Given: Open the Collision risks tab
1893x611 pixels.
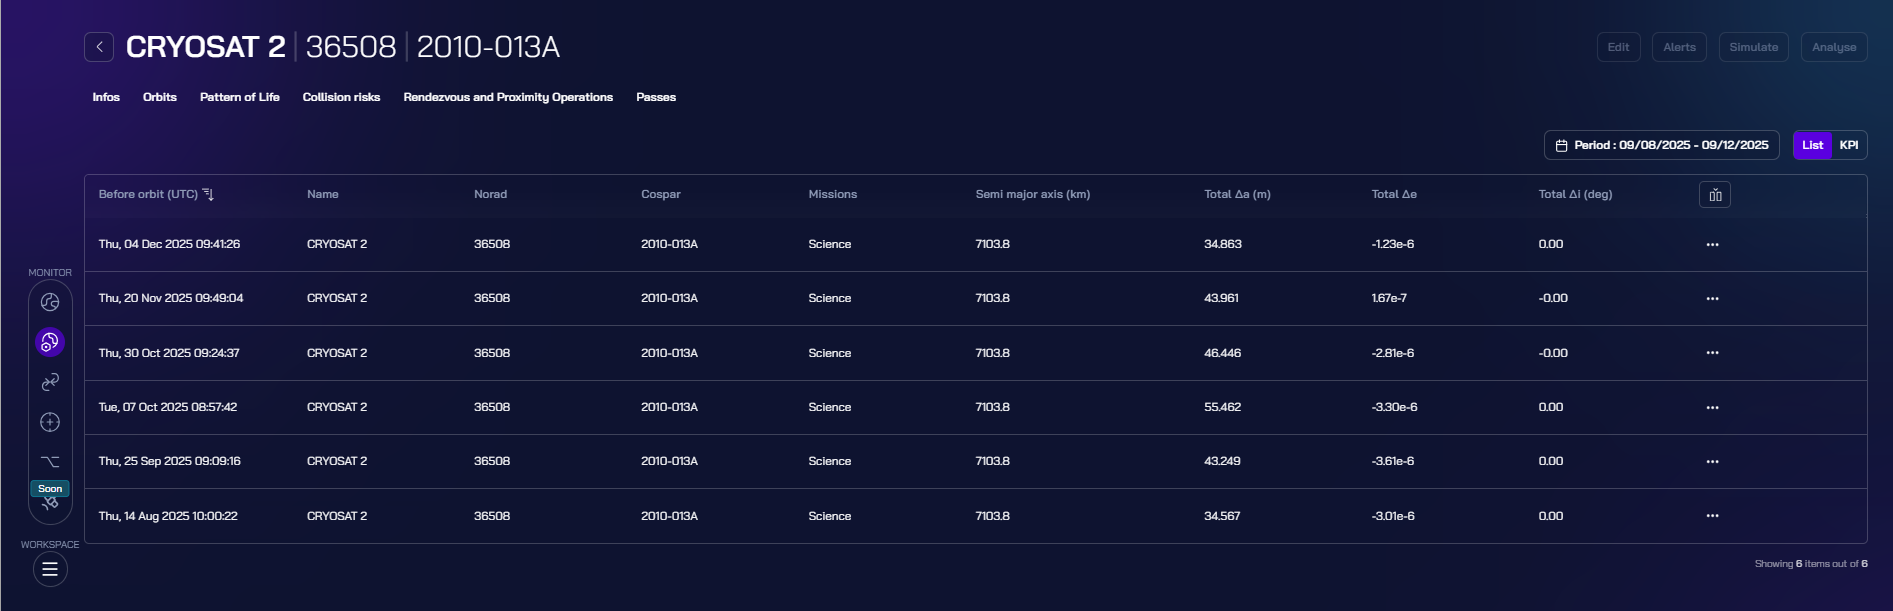Looking at the screenshot, I should (x=341, y=97).
